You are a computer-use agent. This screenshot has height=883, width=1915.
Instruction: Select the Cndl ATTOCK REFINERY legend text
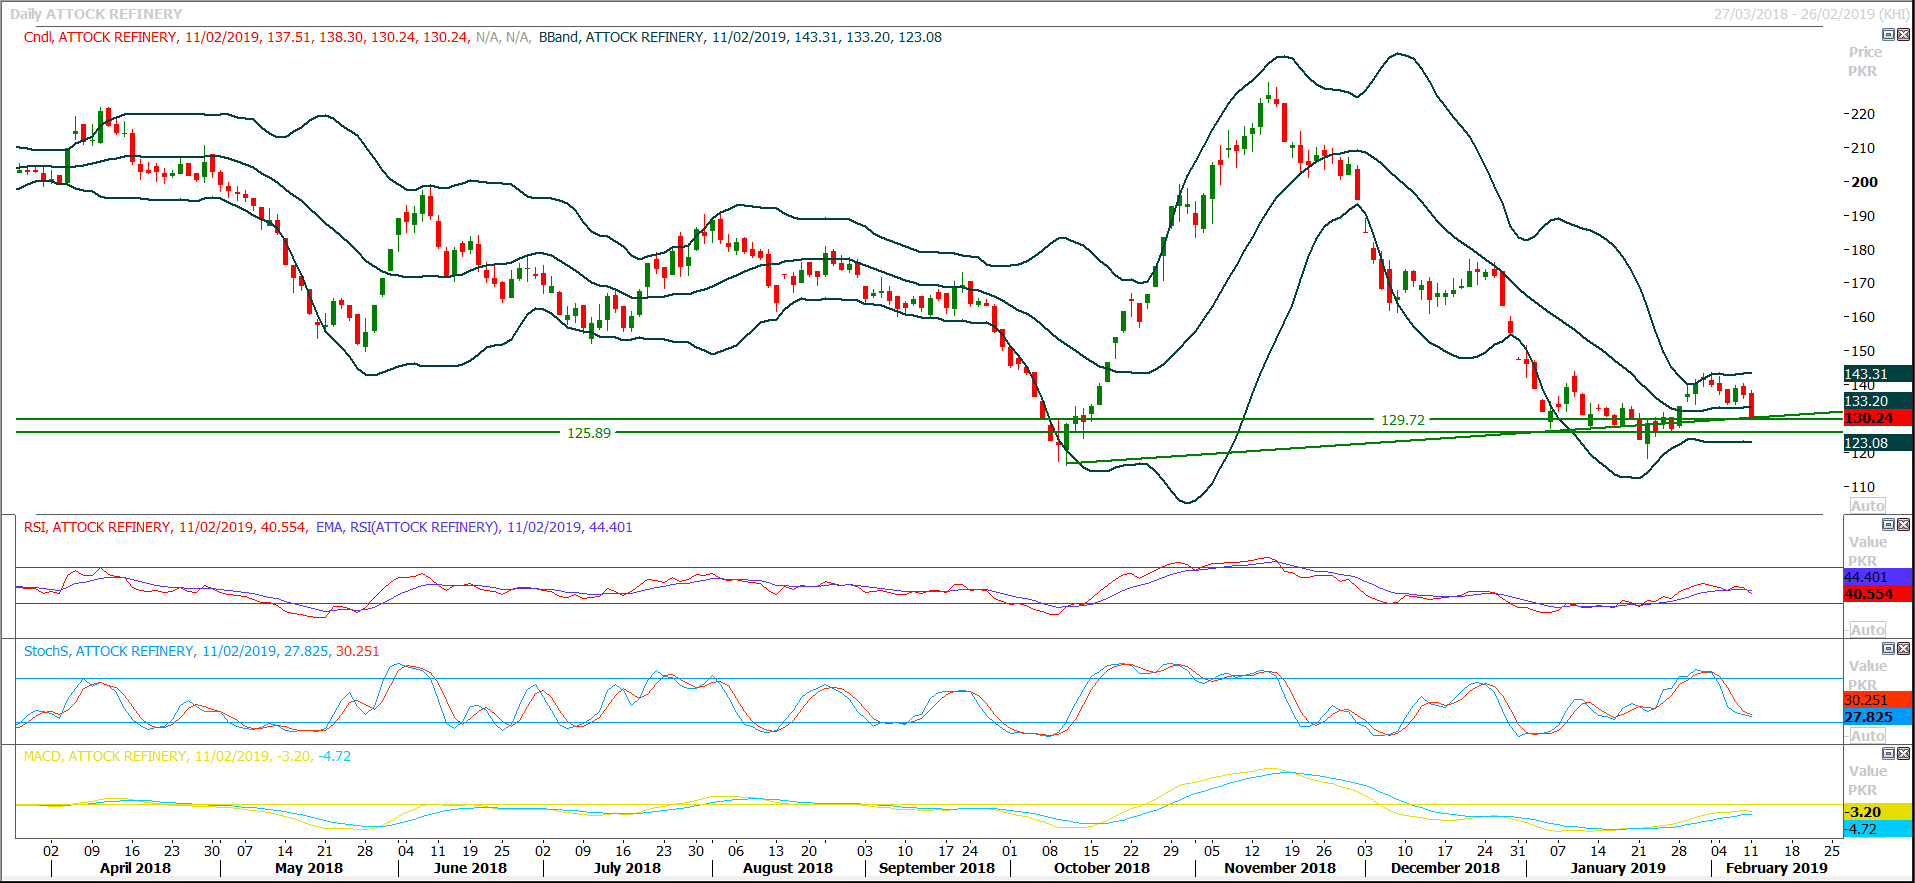tap(246, 37)
